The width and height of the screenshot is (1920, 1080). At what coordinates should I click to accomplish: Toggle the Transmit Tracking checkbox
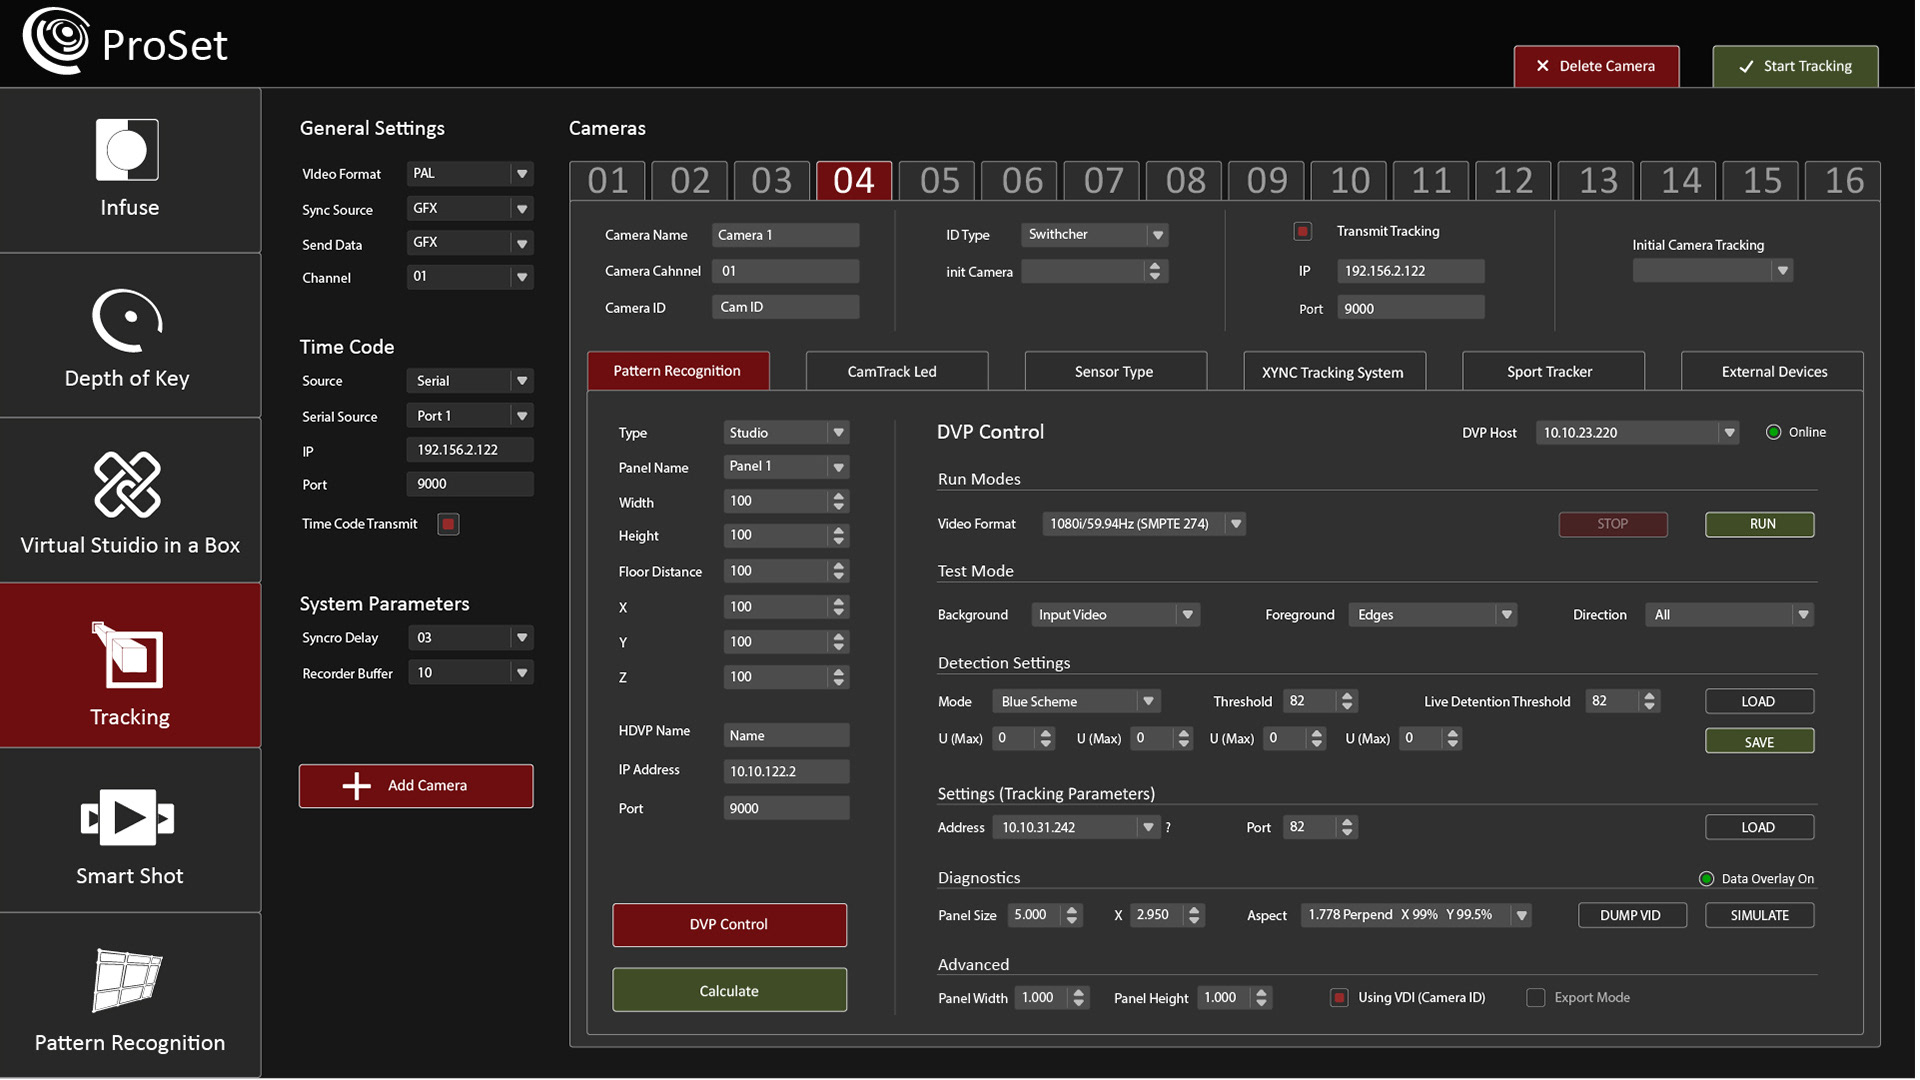(1302, 232)
